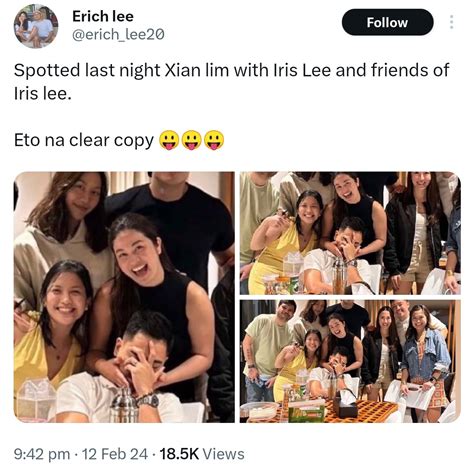The width and height of the screenshot is (474, 469).
Task: Click the 9:42 pm timestamp
Action: click(x=42, y=454)
